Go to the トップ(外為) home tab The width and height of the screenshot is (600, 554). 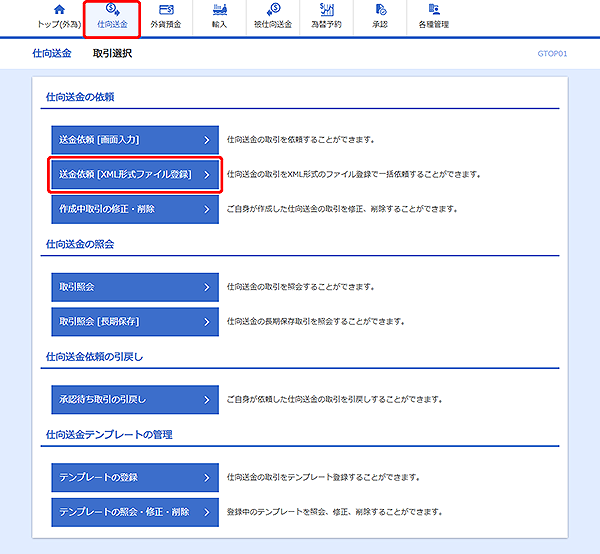(59, 18)
